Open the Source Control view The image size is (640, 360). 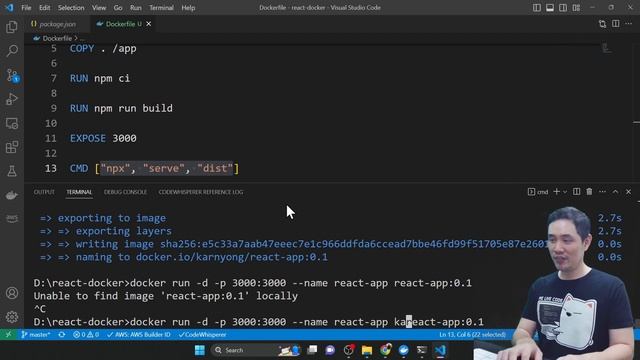point(12,76)
